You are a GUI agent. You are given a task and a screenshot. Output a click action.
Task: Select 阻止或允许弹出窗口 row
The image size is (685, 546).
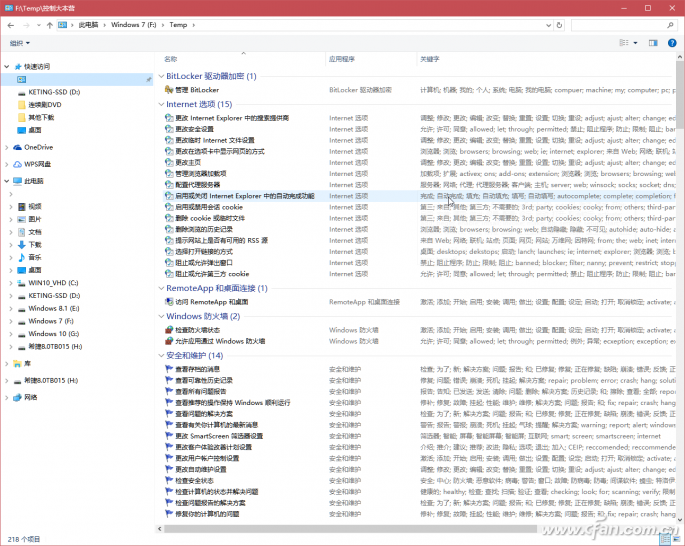(x=419, y=263)
